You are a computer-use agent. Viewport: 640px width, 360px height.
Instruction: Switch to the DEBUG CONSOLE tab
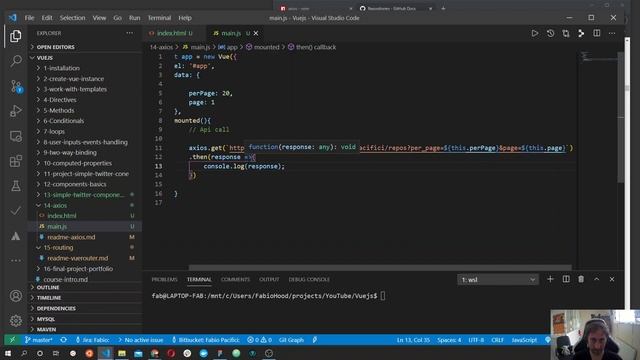309,280
